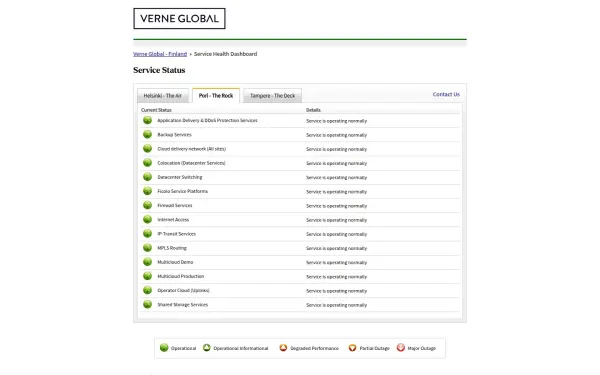
Task: Click green status icon beside MPLS Routing
Action: [147, 248]
